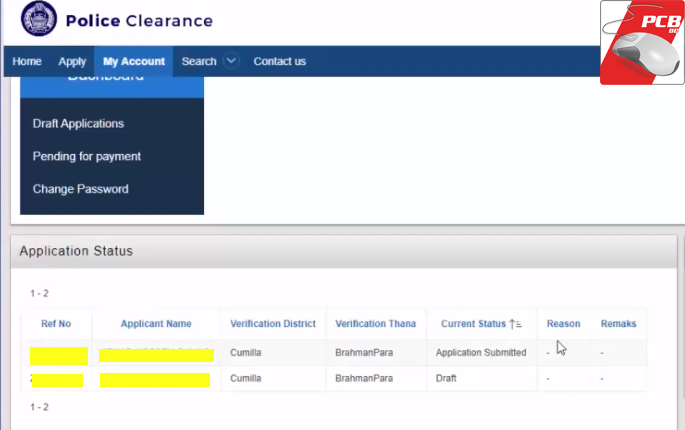The width and height of the screenshot is (685, 430).
Task: Sort by Verification District column header
Action: coord(273,324)
